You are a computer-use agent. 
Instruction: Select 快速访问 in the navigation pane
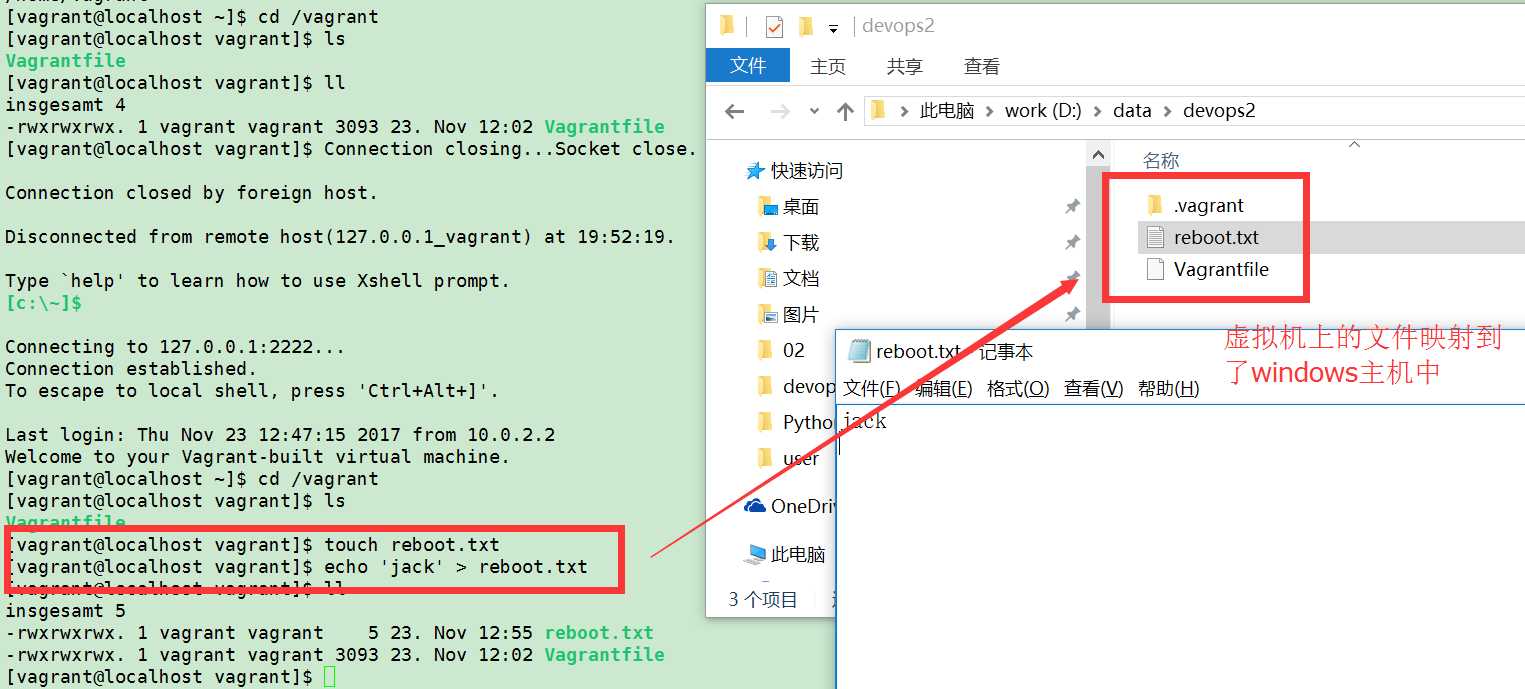click(807, 171)
